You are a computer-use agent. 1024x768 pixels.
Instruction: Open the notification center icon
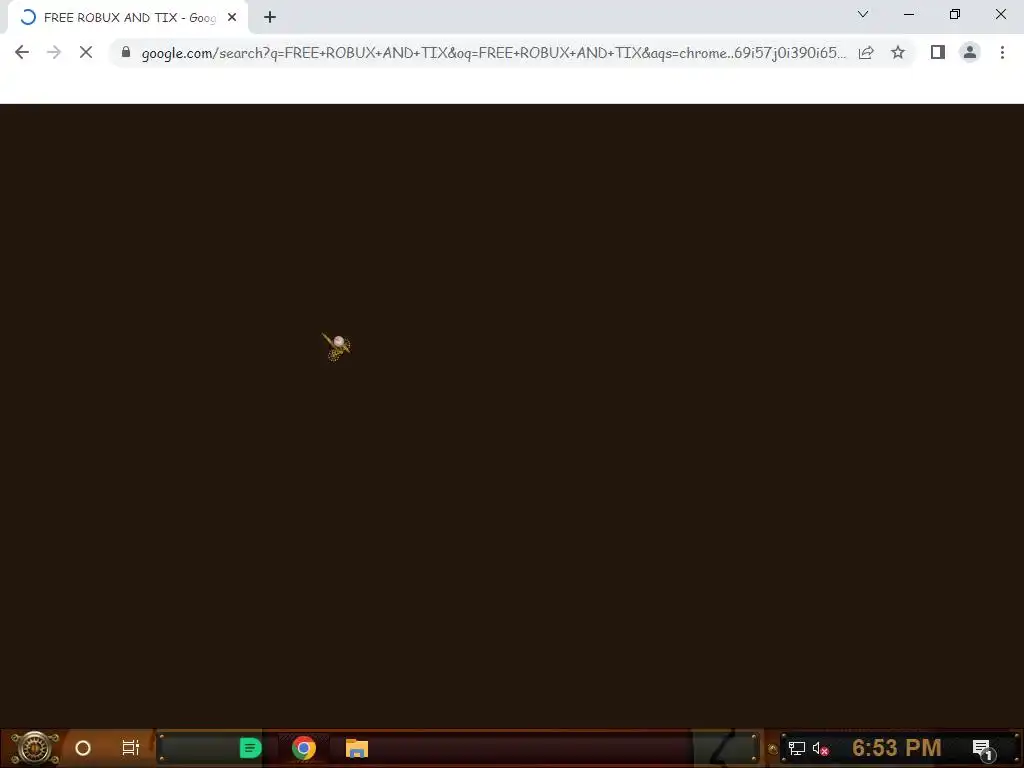coord(983,749)
